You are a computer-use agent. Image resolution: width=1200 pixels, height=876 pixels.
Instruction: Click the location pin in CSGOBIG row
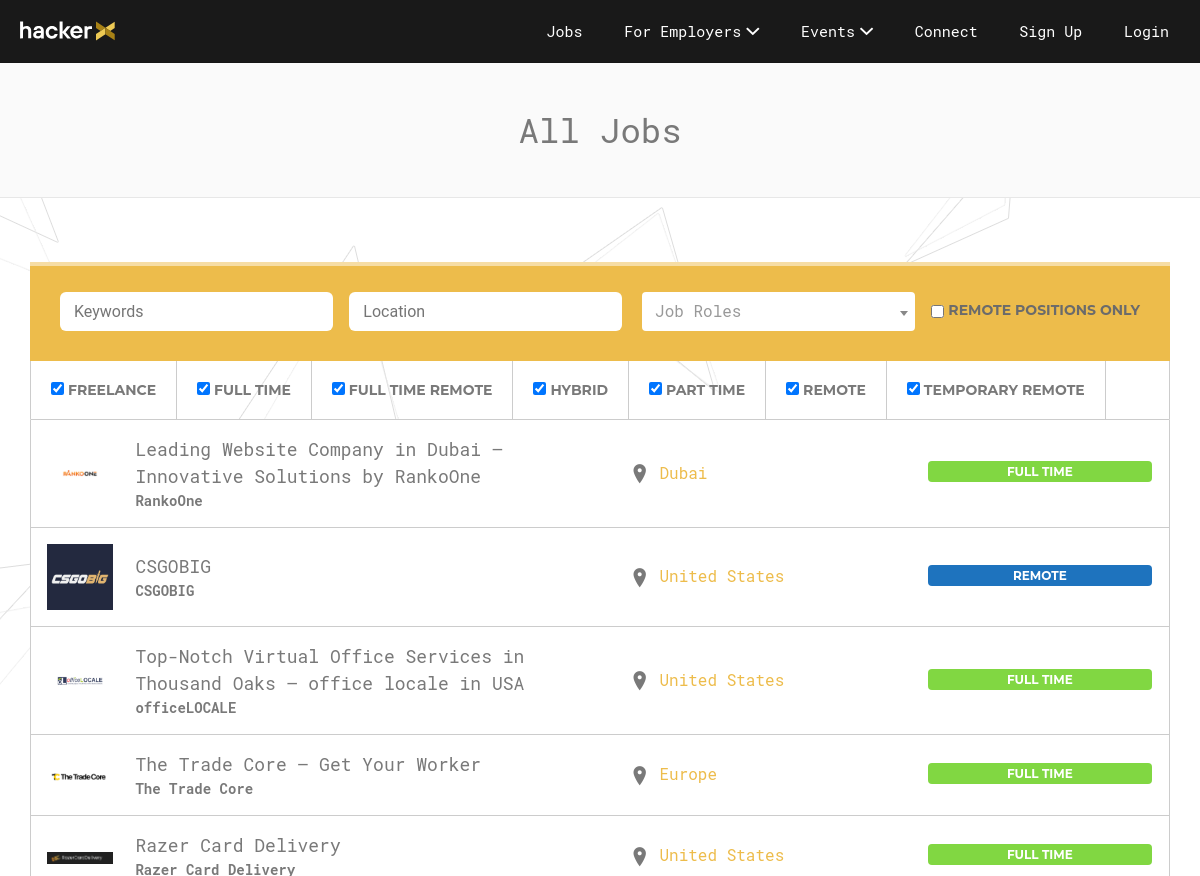coord(640,578)
